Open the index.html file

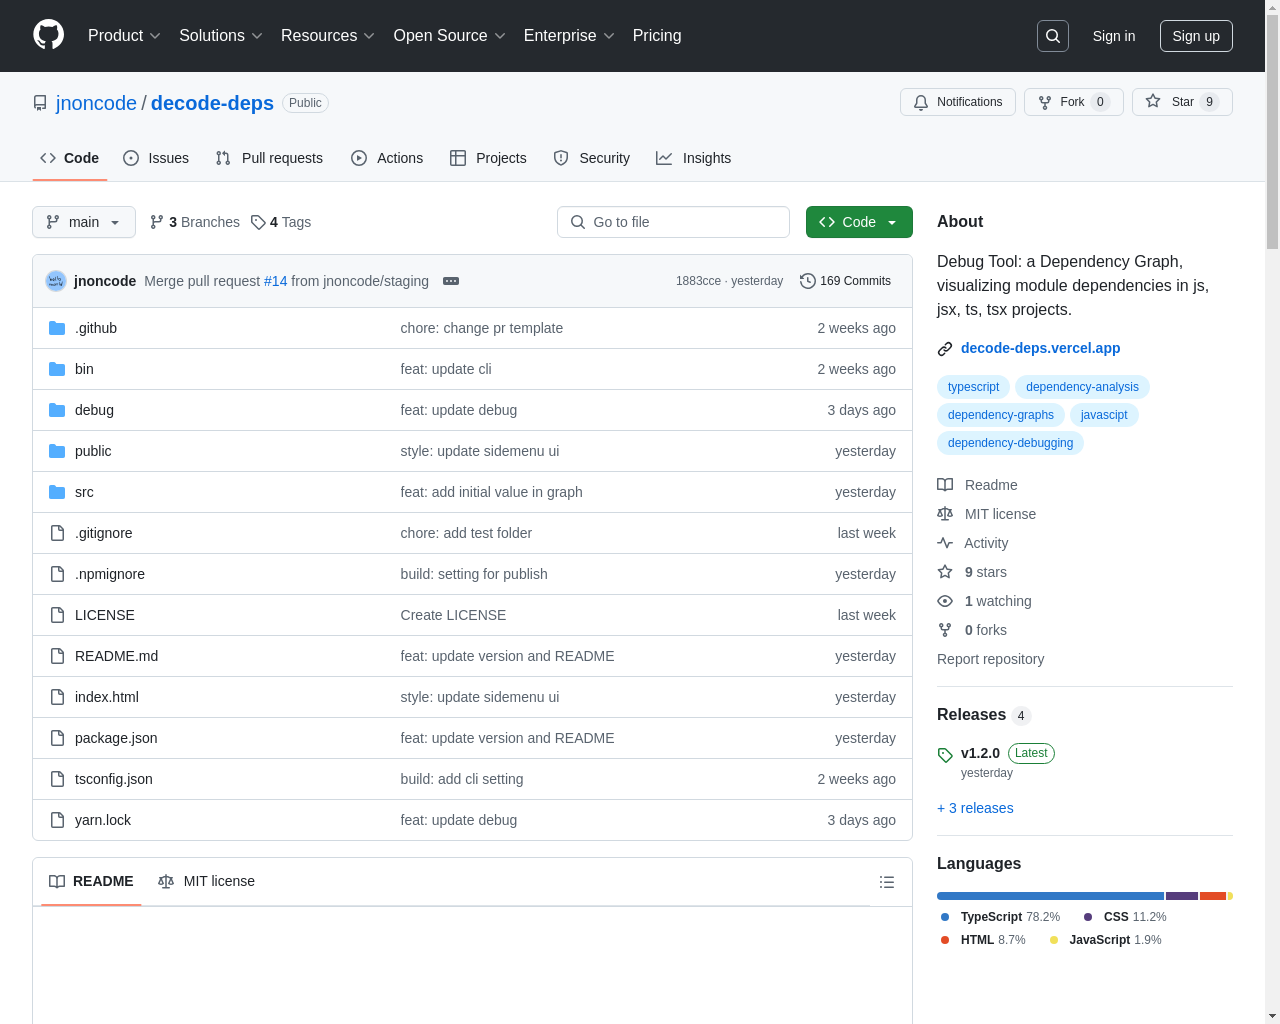pos(107,697)
